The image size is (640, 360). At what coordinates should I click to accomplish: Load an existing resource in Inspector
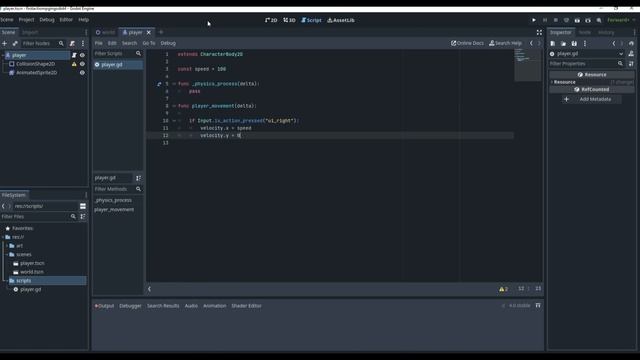[x=563, y=43]
